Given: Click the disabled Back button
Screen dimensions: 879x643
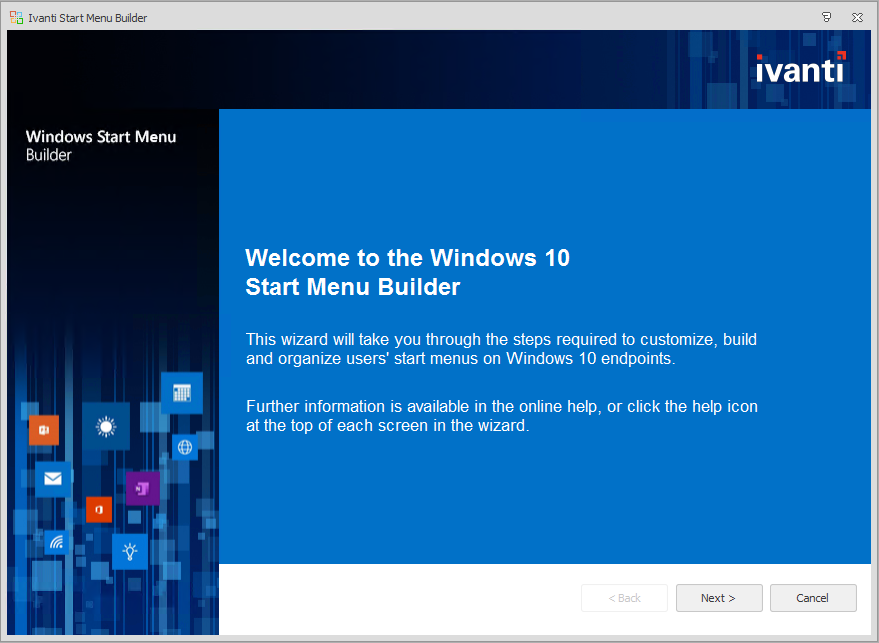Looking at the screenshot, I should tap(624, 598).
